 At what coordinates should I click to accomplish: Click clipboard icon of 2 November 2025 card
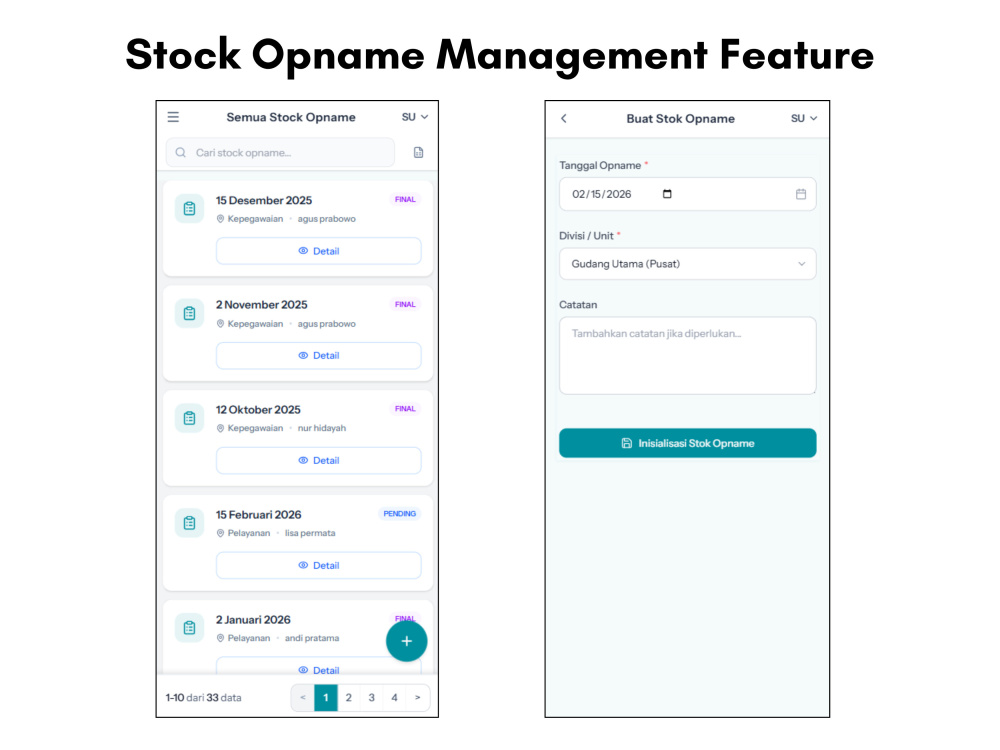(189, 313)
